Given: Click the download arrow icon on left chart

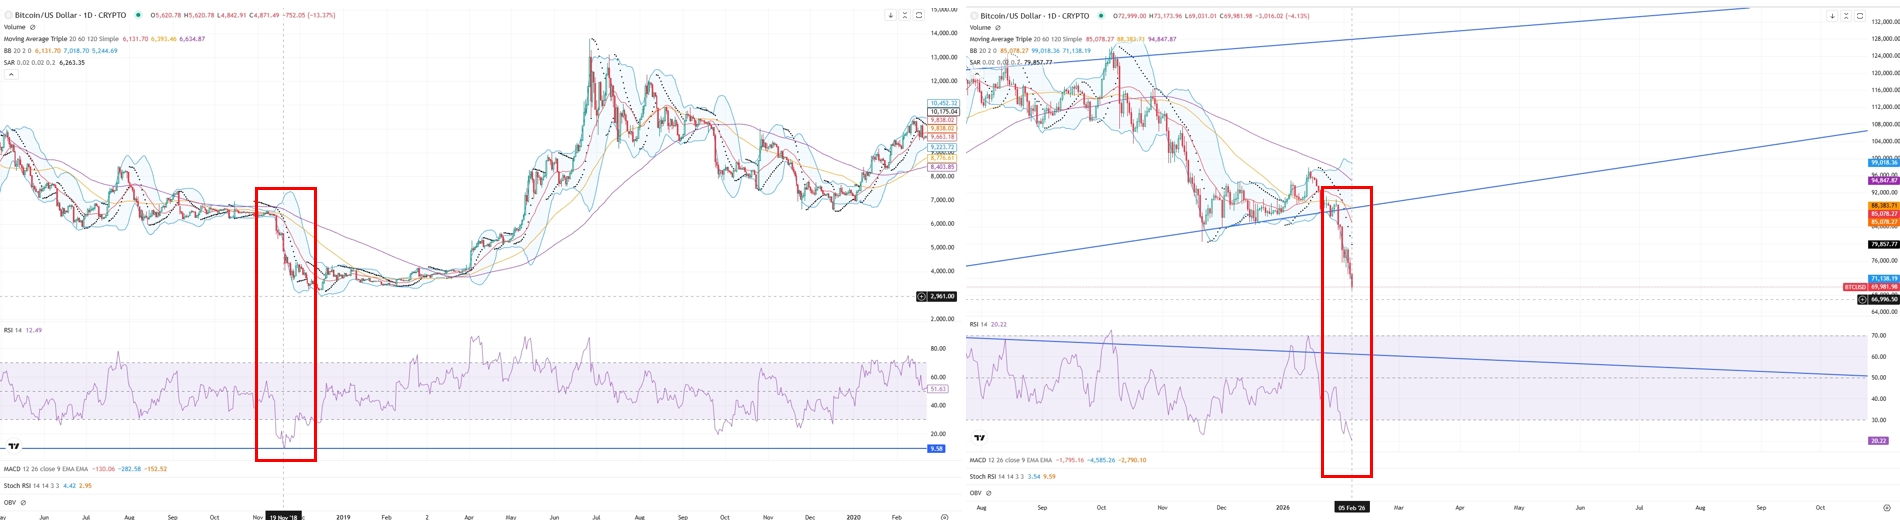Looking at the screenshot, I should pyautogui.click(x=890, y=15).
